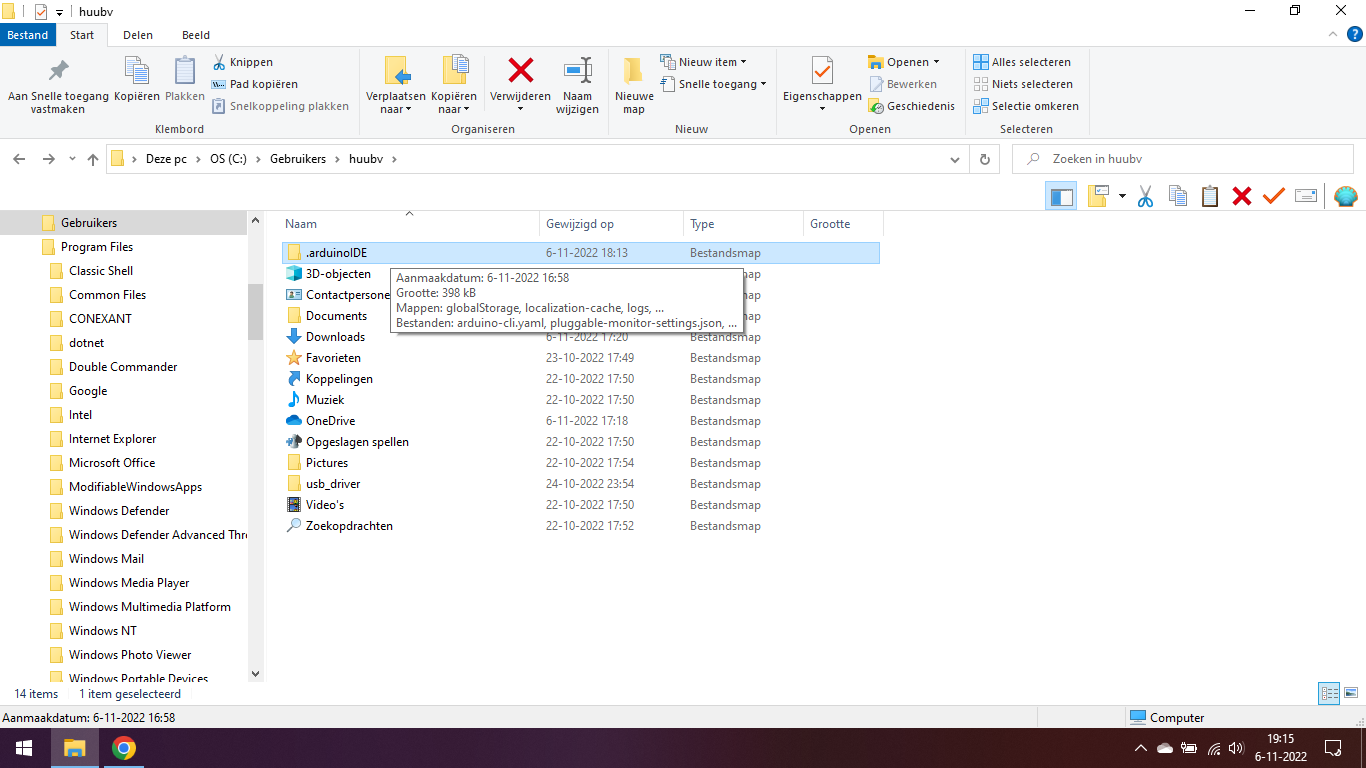Viewport: 1366px width, 768px height.
Task: Refresh the huubv folder view
Action: click(x=985, y=159)
